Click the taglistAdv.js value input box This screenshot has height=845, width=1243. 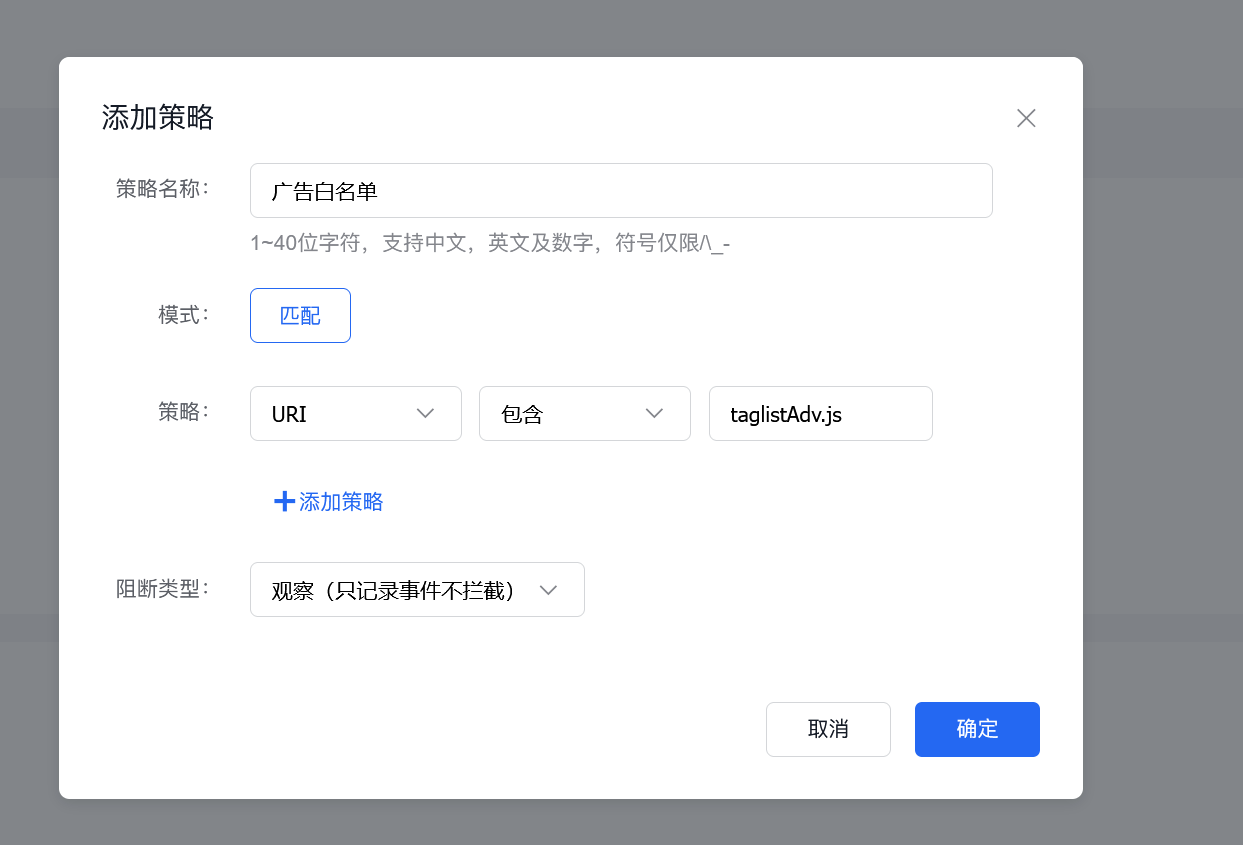pos(820,413)
